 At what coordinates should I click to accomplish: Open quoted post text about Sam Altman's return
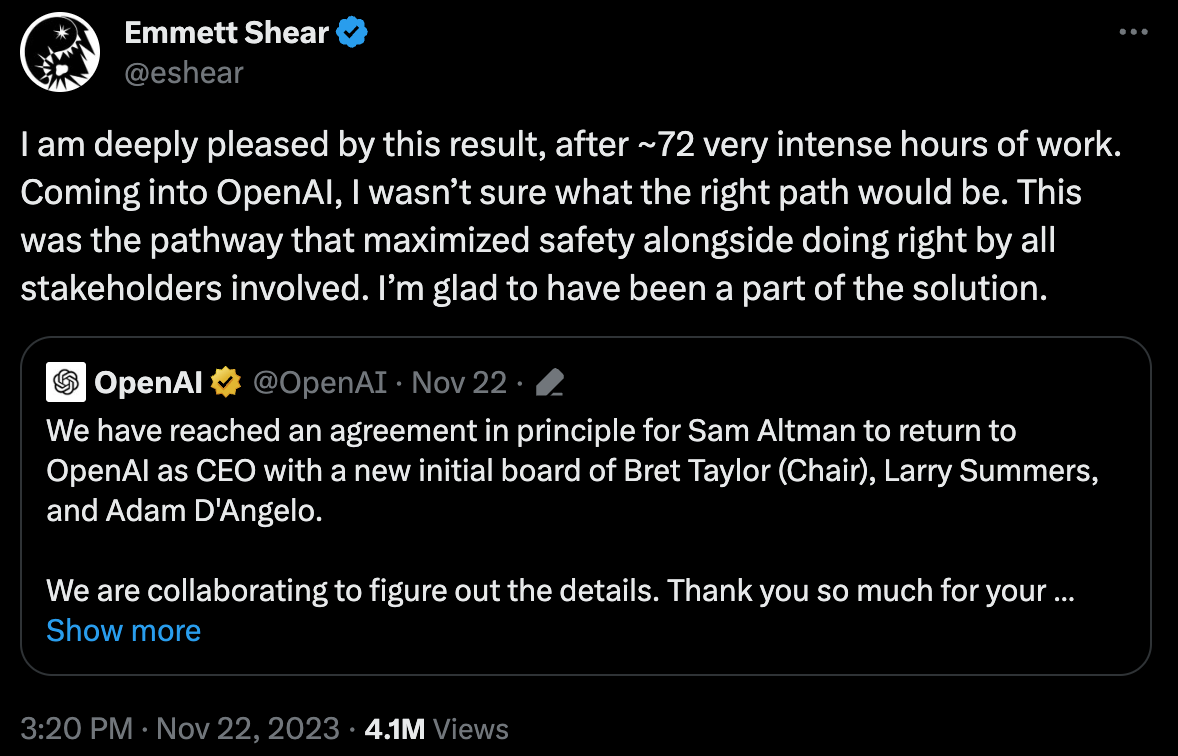(x=530, y=432)
